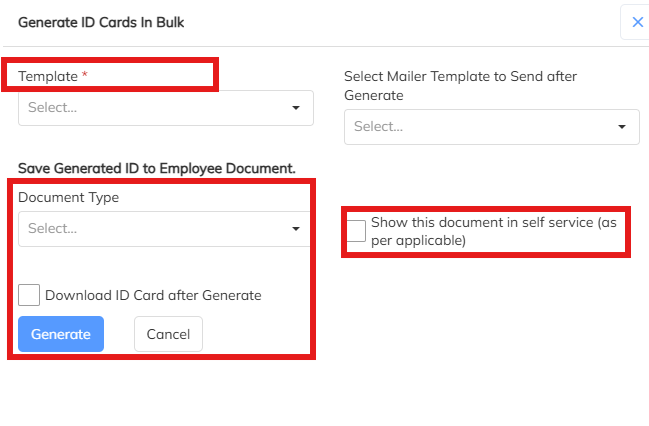649x426 pixels.
Task: Click the Cancel button
Action: pos(168,334)
